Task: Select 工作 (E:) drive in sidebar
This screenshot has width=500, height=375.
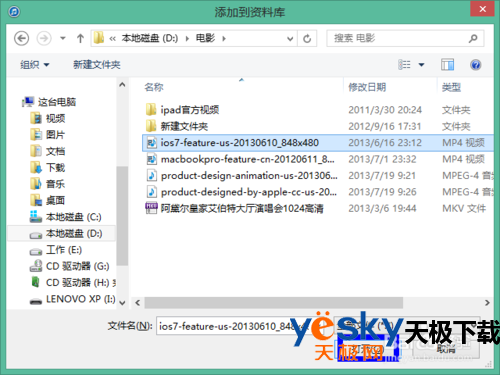Action: pos(56,250)
